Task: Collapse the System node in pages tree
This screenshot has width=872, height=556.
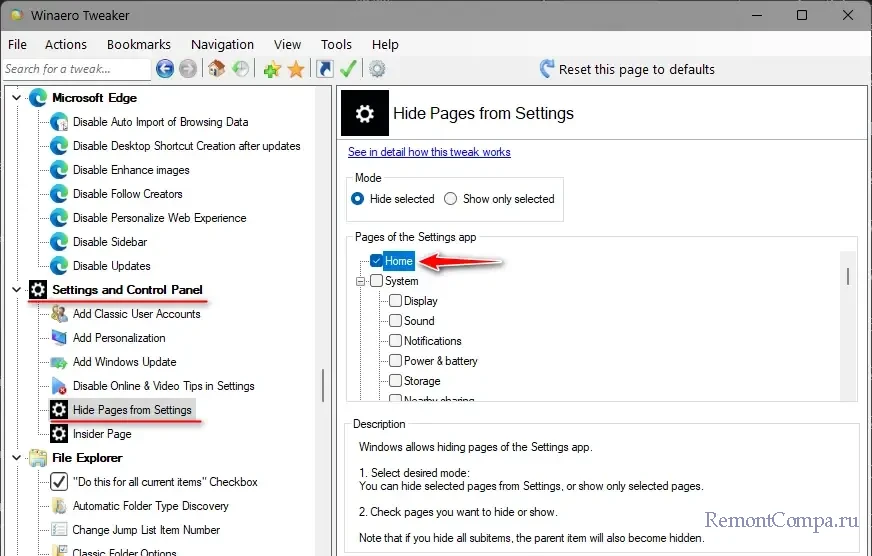Action: [361, 281]
